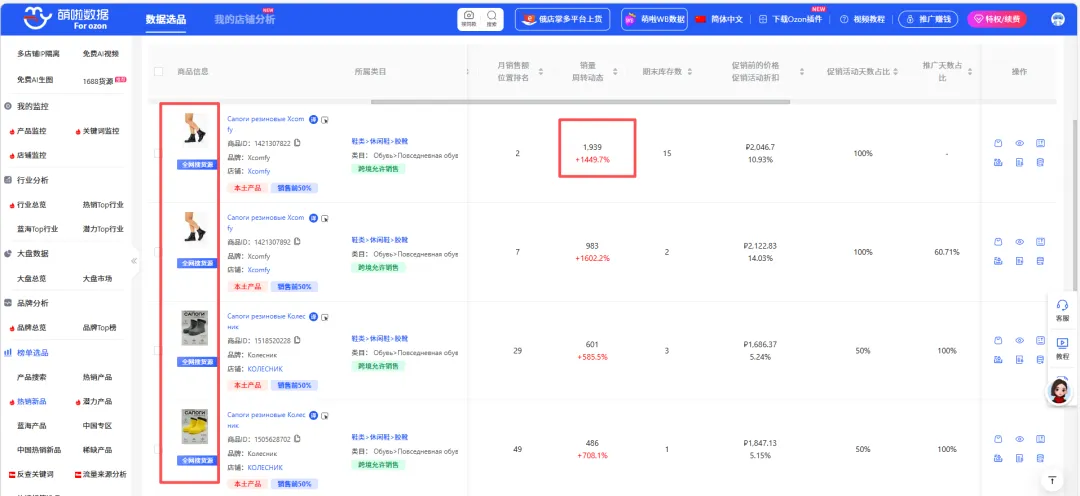Click the horizontal scrollbar under the table header
Image resolution: width=1080 pixels, height=496 pixels.
point(580,101)
